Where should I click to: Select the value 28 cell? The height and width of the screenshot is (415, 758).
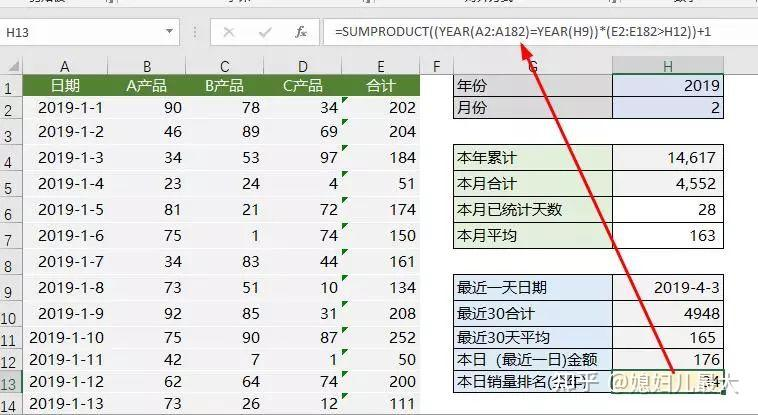668,209
